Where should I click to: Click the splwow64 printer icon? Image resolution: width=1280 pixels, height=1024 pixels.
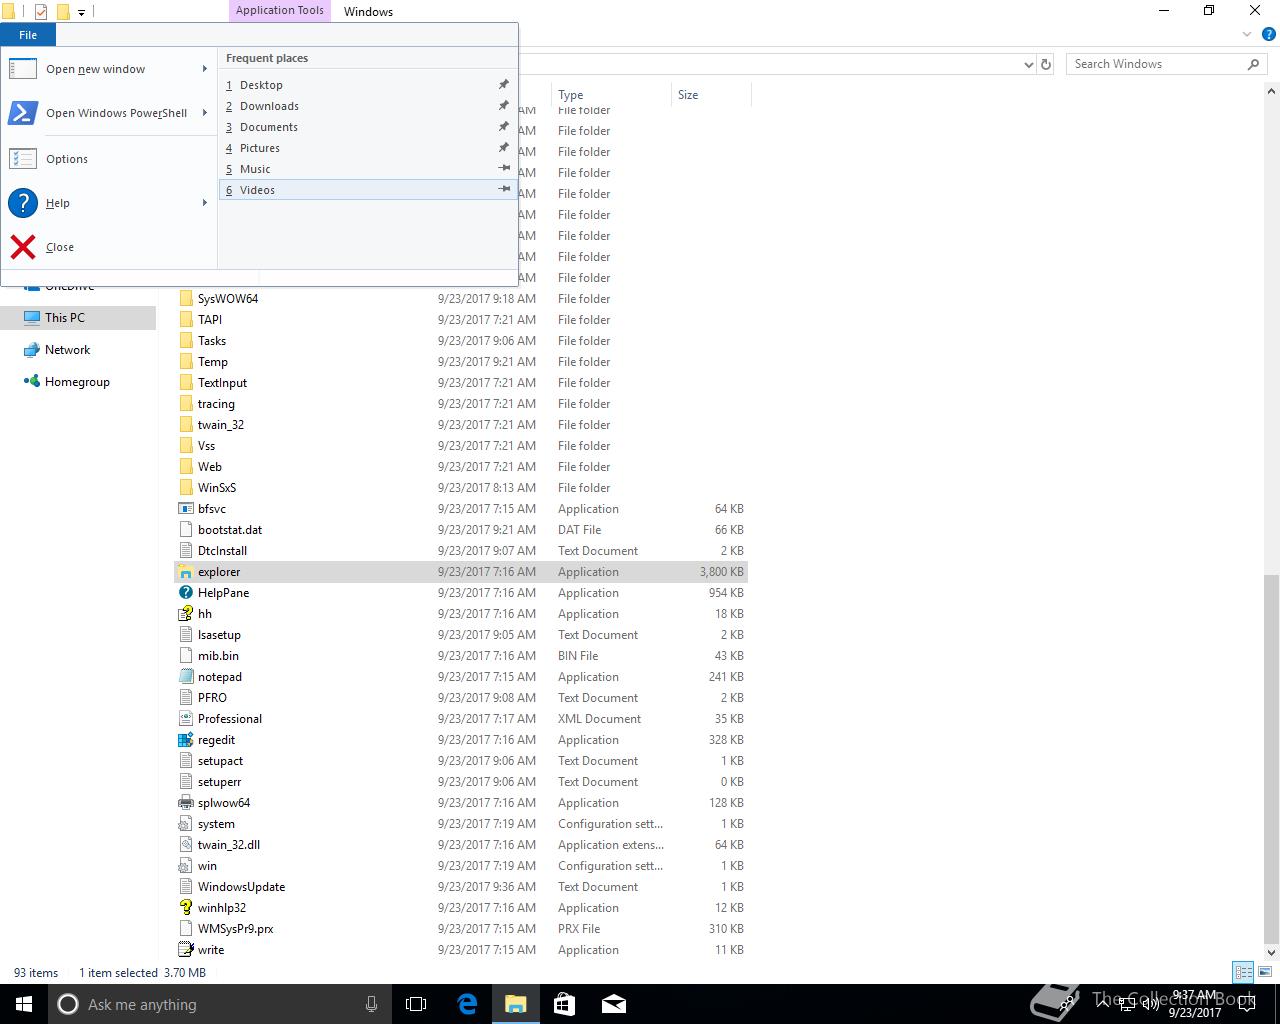pyautogui.click(x=185, y=803)
